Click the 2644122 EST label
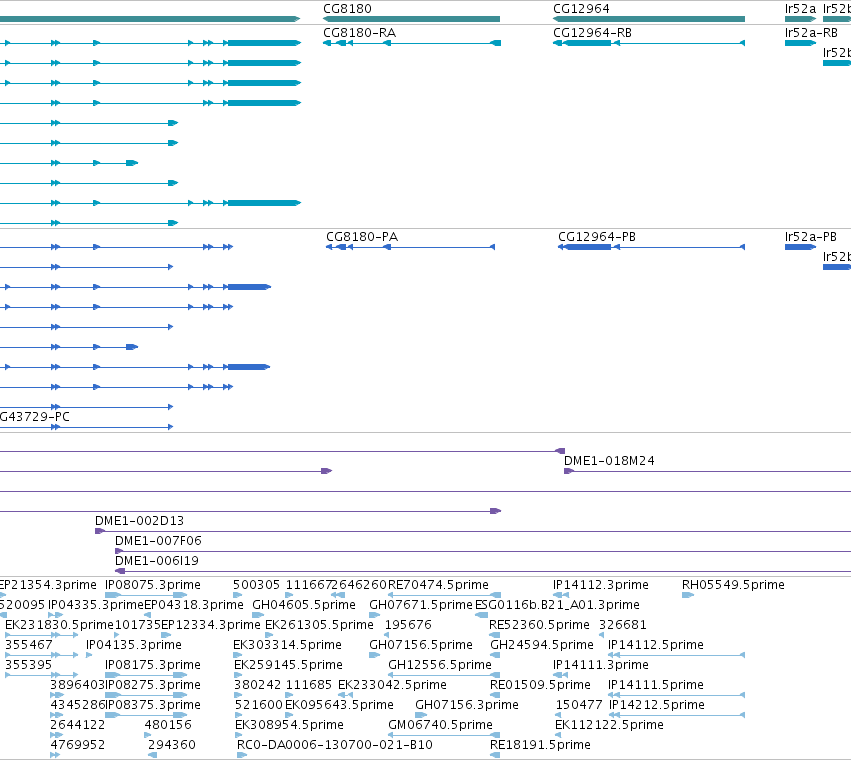851x760 pixels. point(78,725)
